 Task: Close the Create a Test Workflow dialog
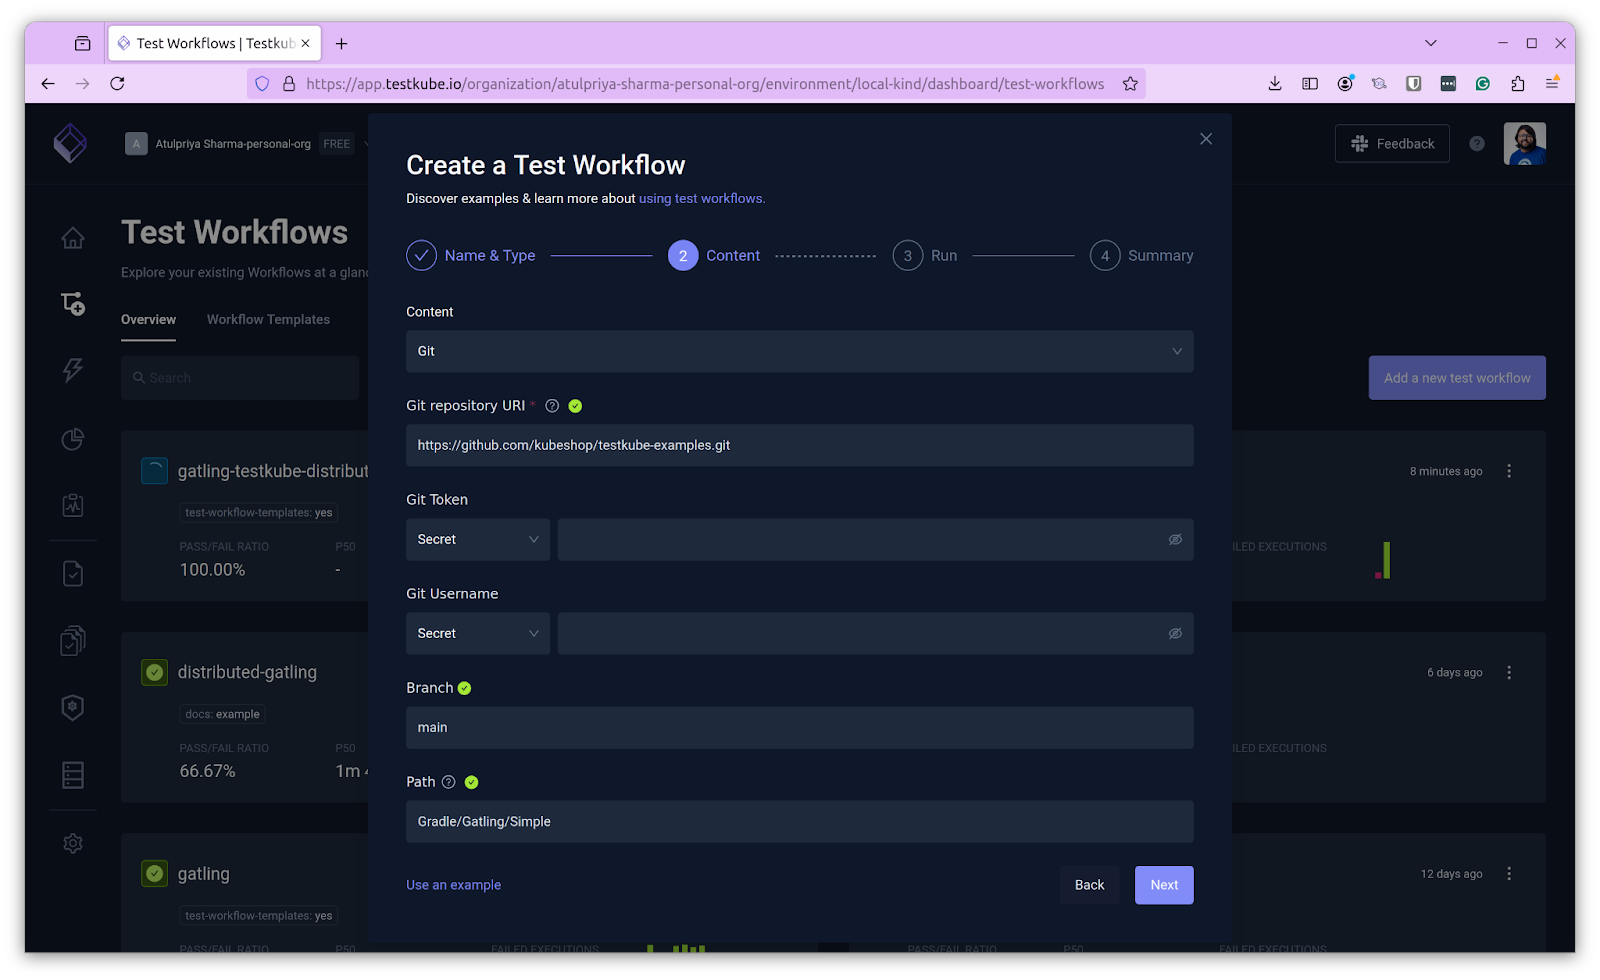coord(1206,139)
